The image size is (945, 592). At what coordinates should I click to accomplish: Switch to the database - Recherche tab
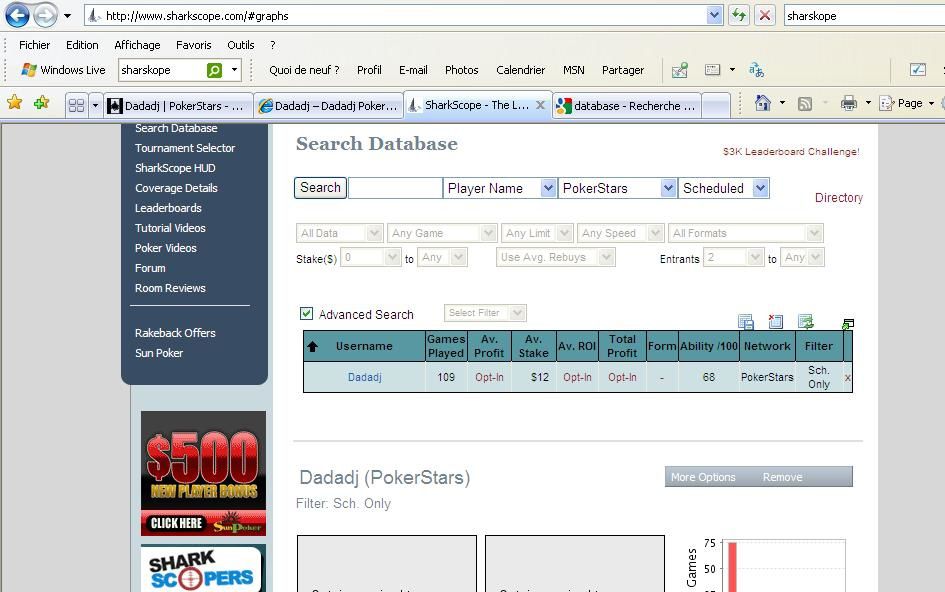[626, 105]
